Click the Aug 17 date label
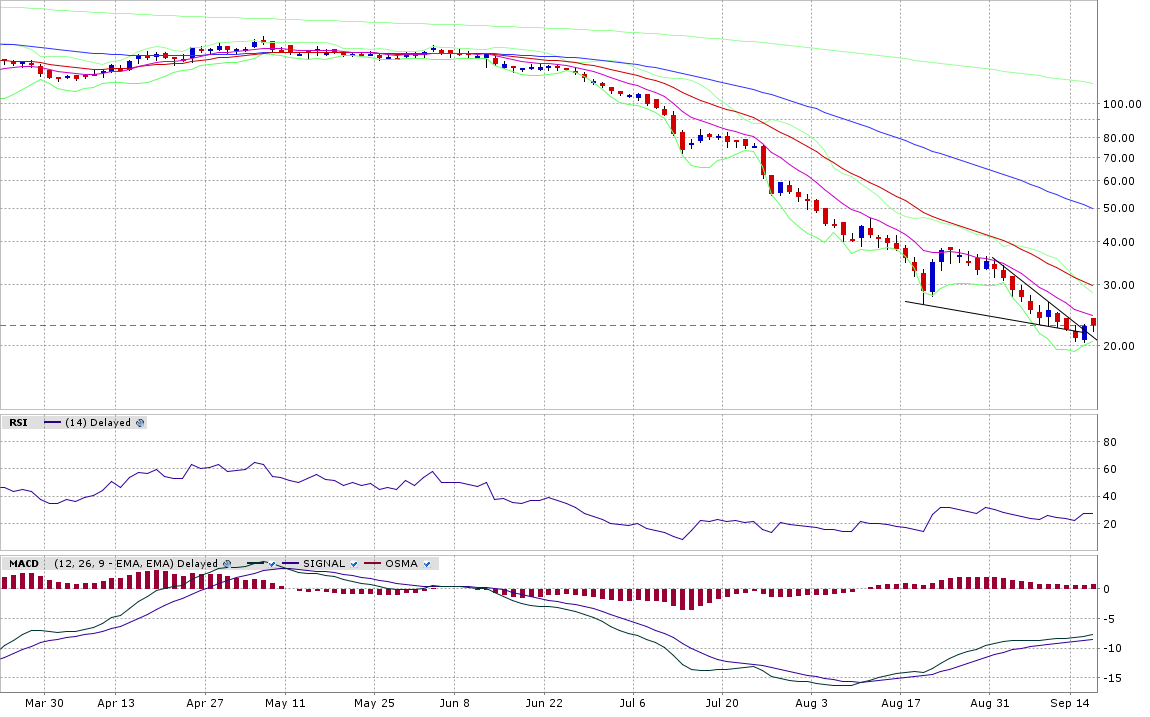Viewport: 1150px width, 717px height. [x=901, y=703]
